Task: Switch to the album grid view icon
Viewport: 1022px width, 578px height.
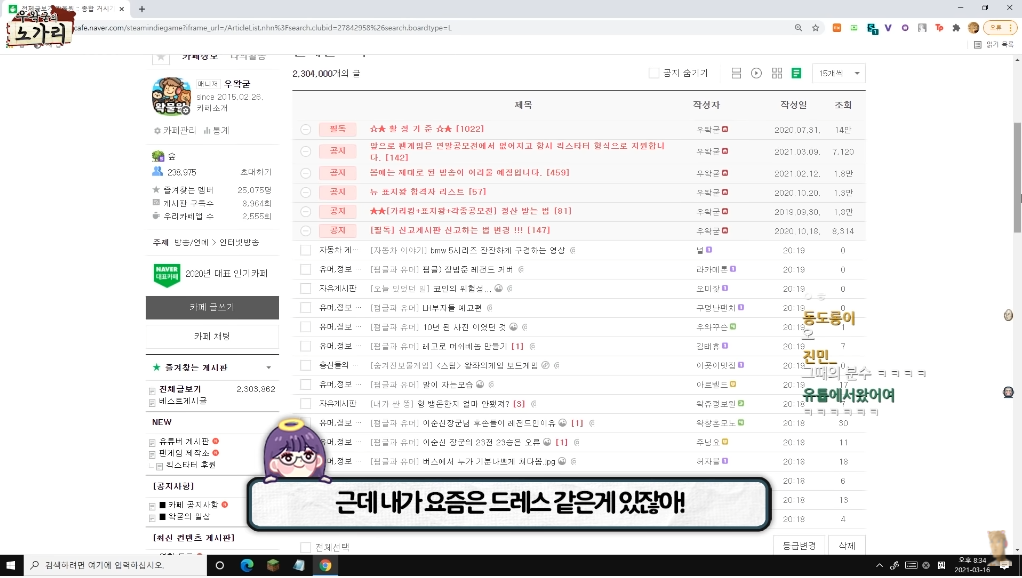Action: point(776,73)
